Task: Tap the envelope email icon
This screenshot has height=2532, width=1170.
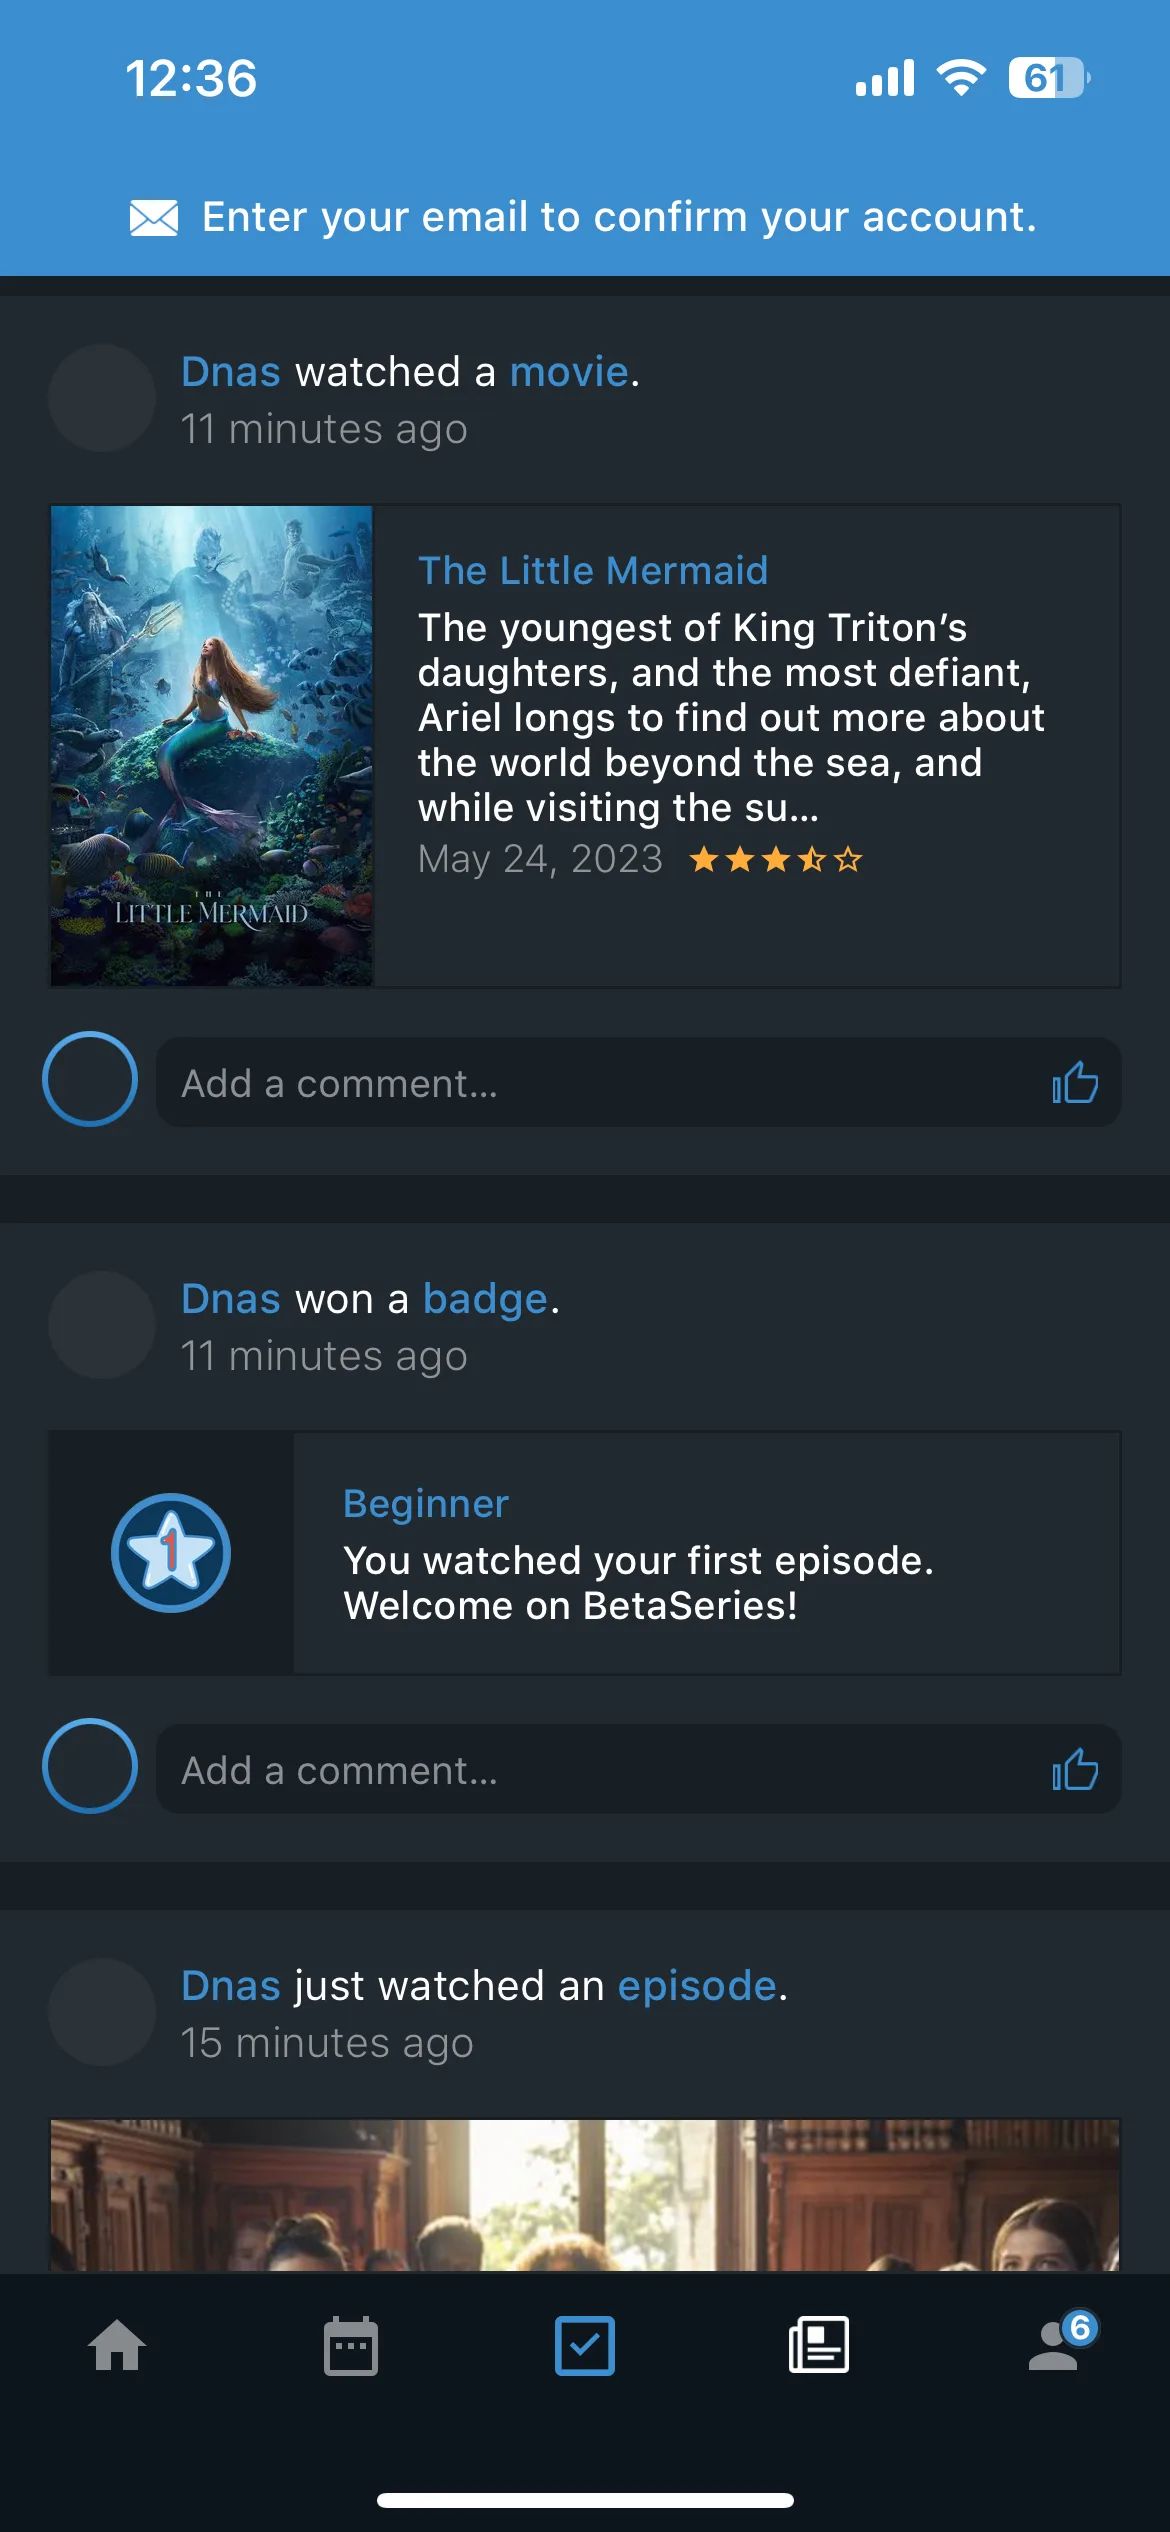Action: coord(154,217)
